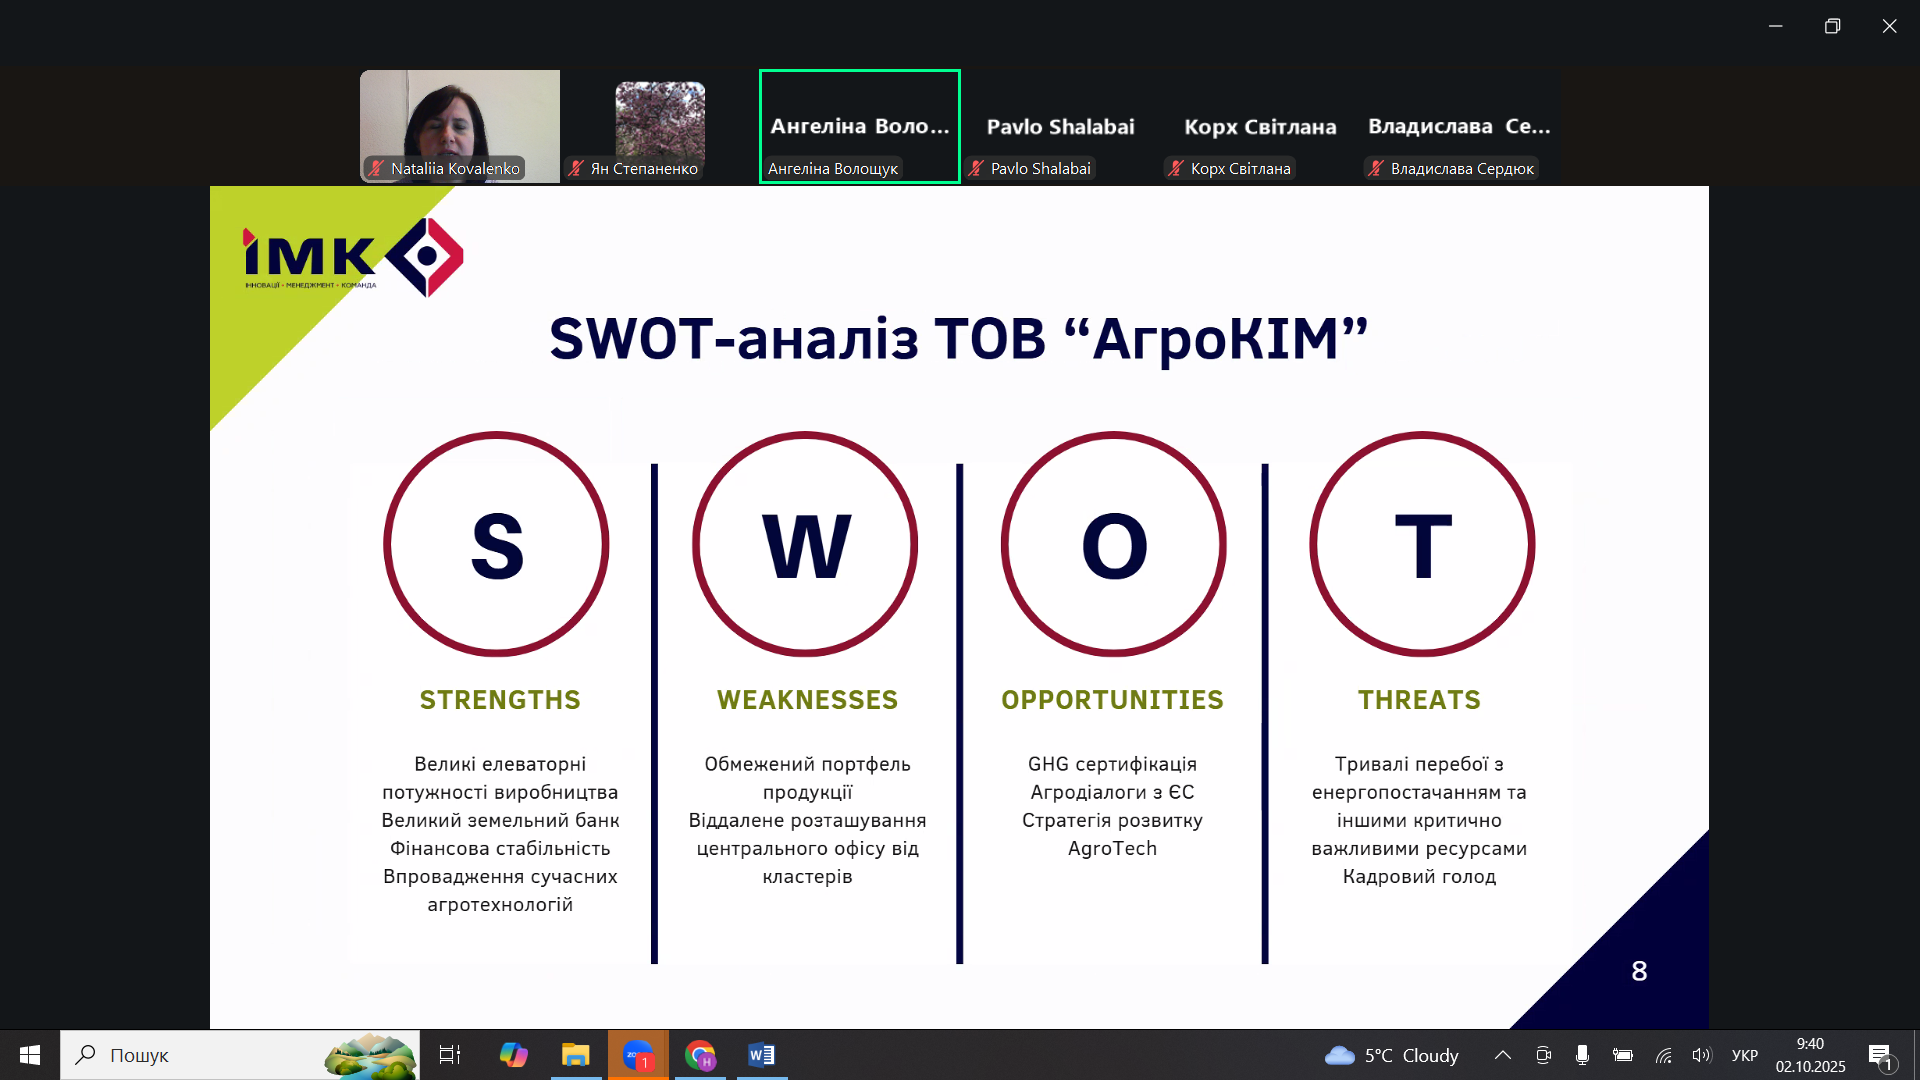
Task: Open Microsoft Word from the taskbar
Action: tap(761, 1055)
